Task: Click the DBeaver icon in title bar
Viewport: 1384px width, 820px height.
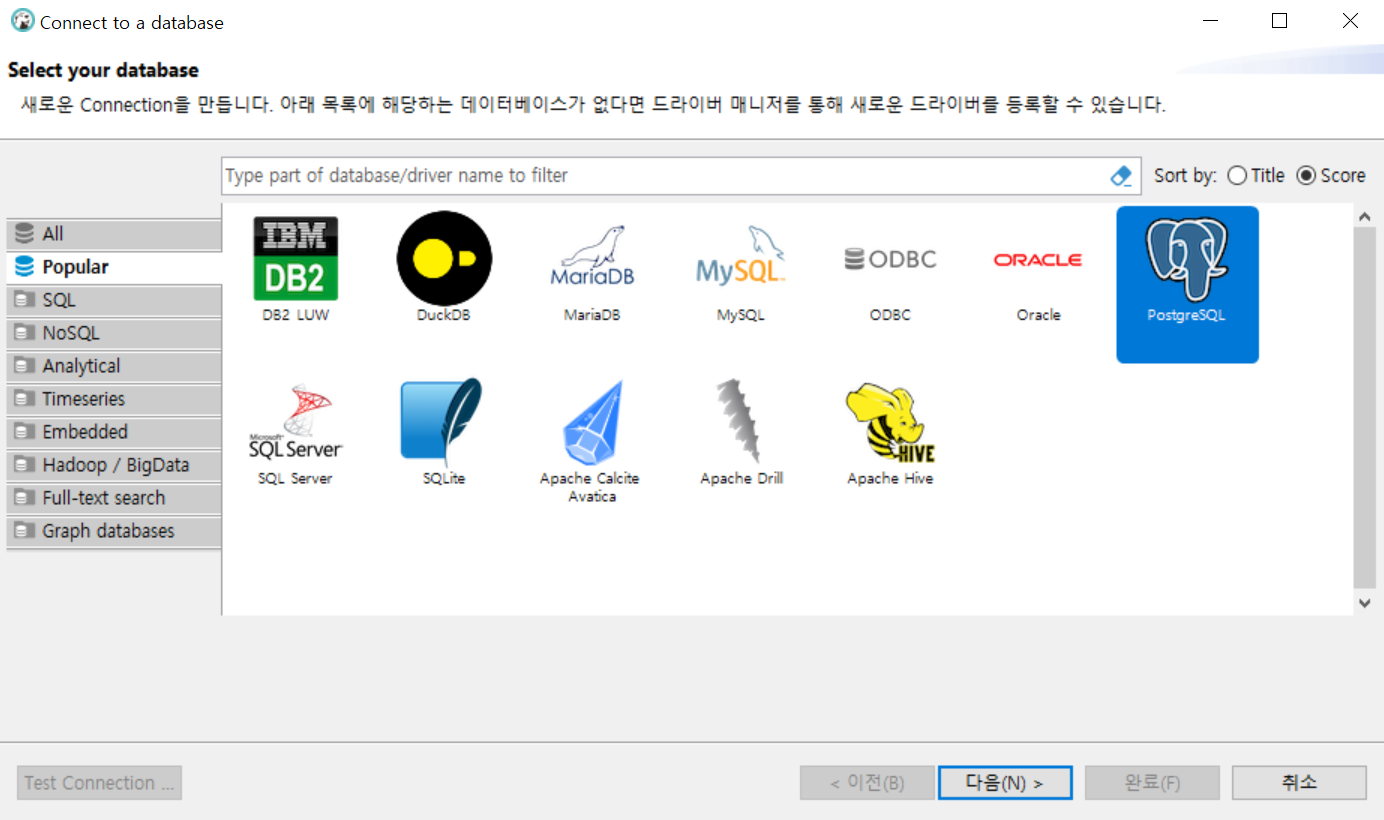Action: click(22, 21)
